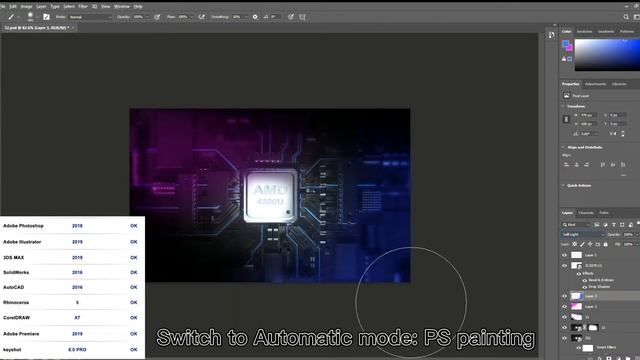The width and height of the screenshot is (640, 360).
Task: Switch to the Channels tab
Action: click(x=586, y=213)
